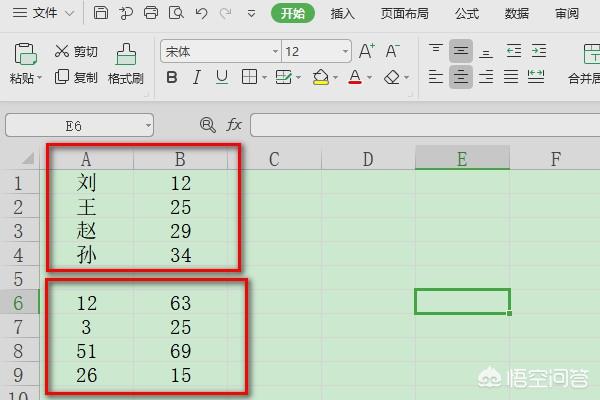Click the fx insert function icon
Viewport: 600px width, 400px height.
234,125
